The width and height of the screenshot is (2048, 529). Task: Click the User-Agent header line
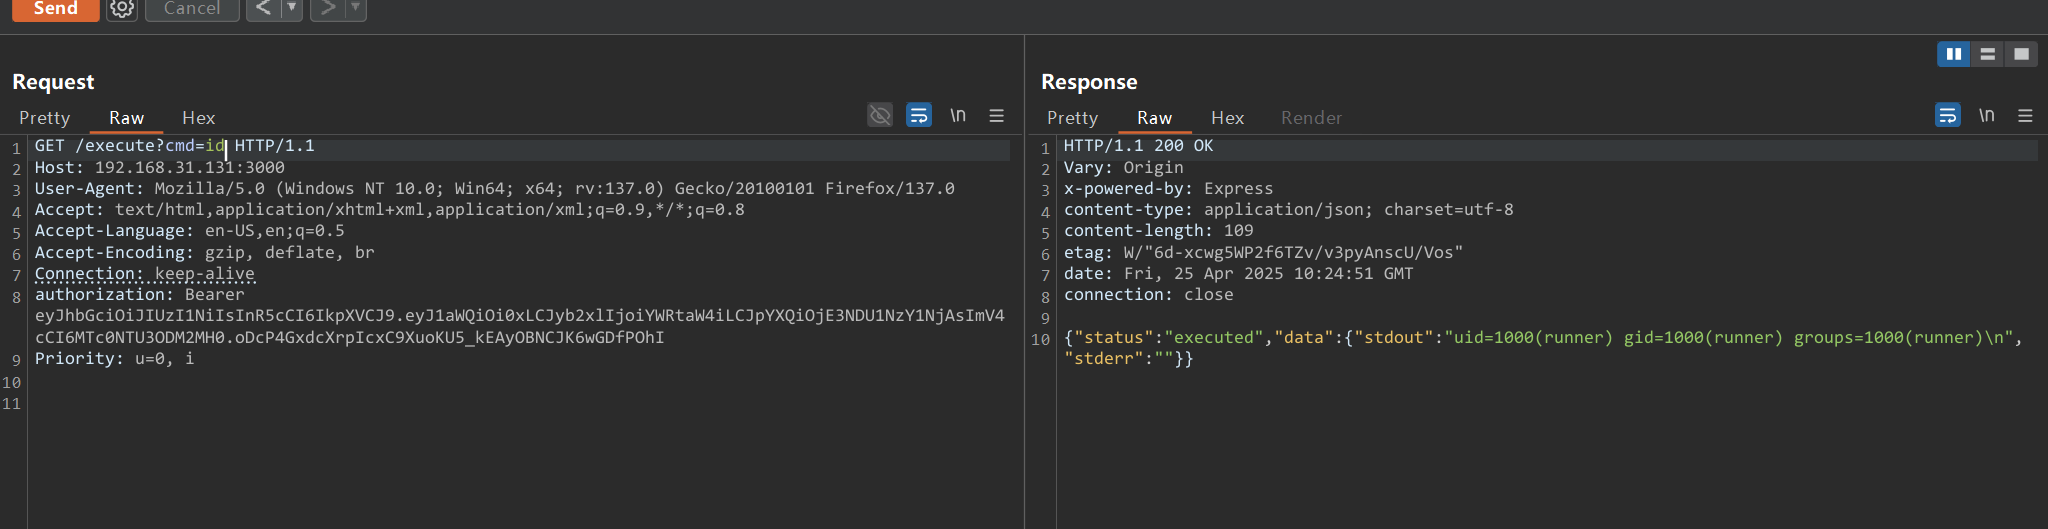tap(495, 189)
